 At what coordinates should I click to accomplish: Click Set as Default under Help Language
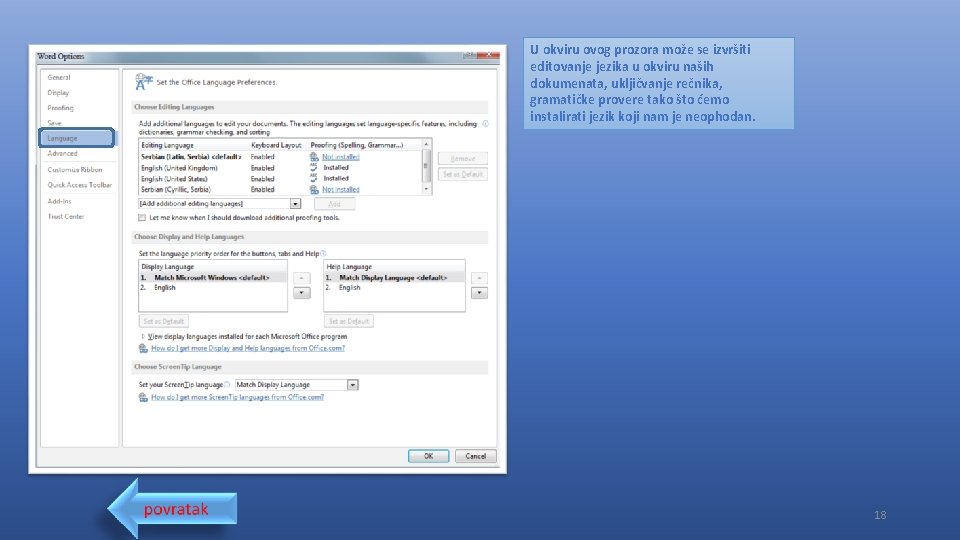point(348,321)
